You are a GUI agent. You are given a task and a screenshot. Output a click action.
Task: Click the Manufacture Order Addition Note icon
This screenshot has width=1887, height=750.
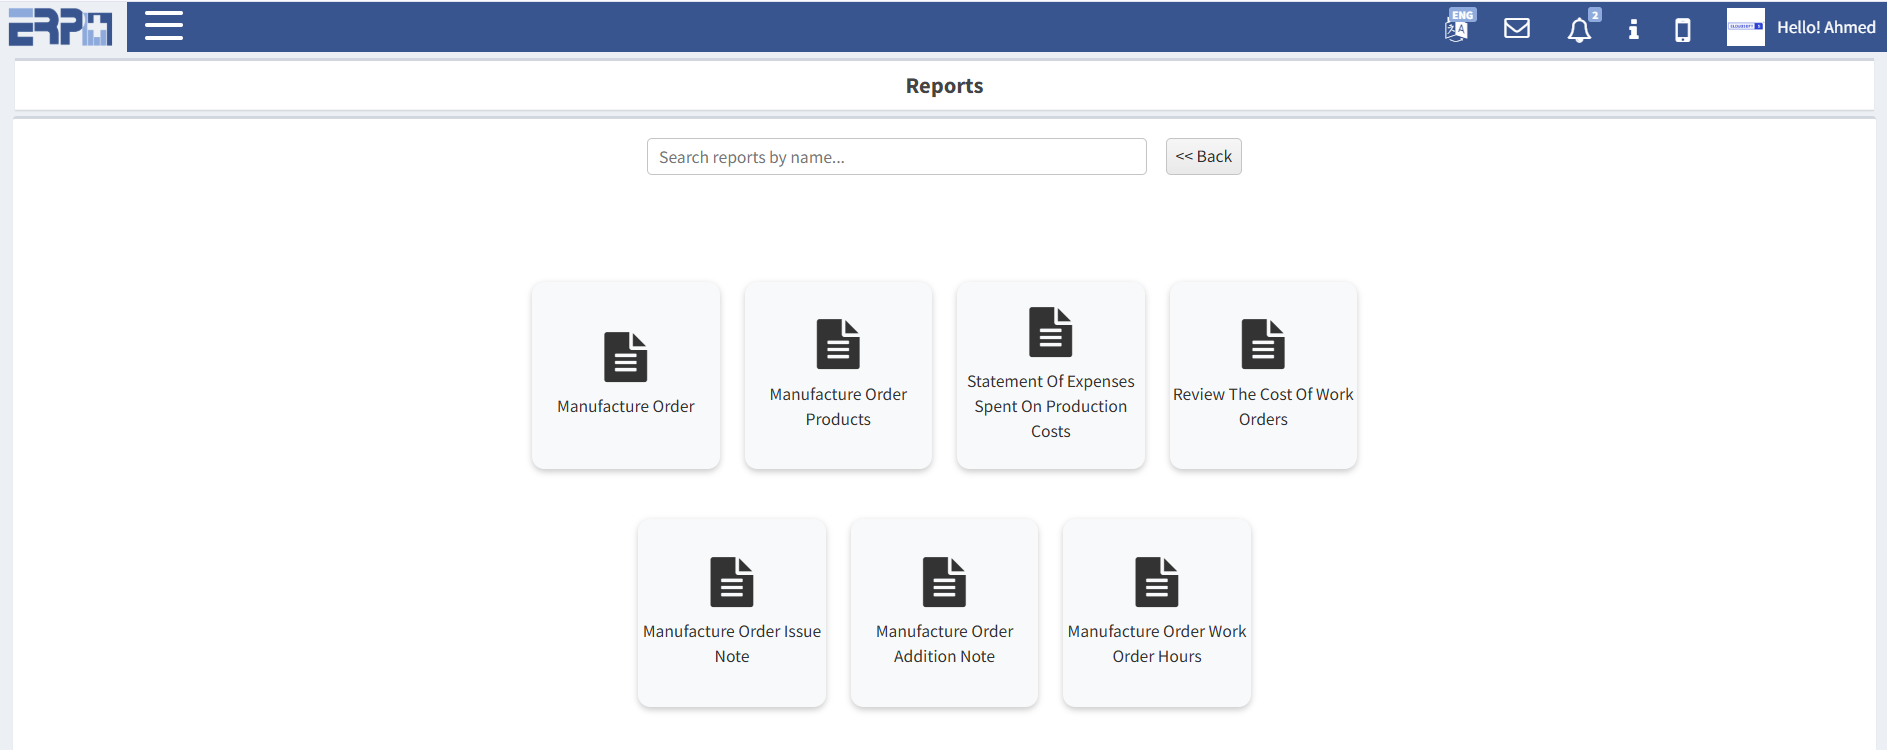(x=944, y=582)
